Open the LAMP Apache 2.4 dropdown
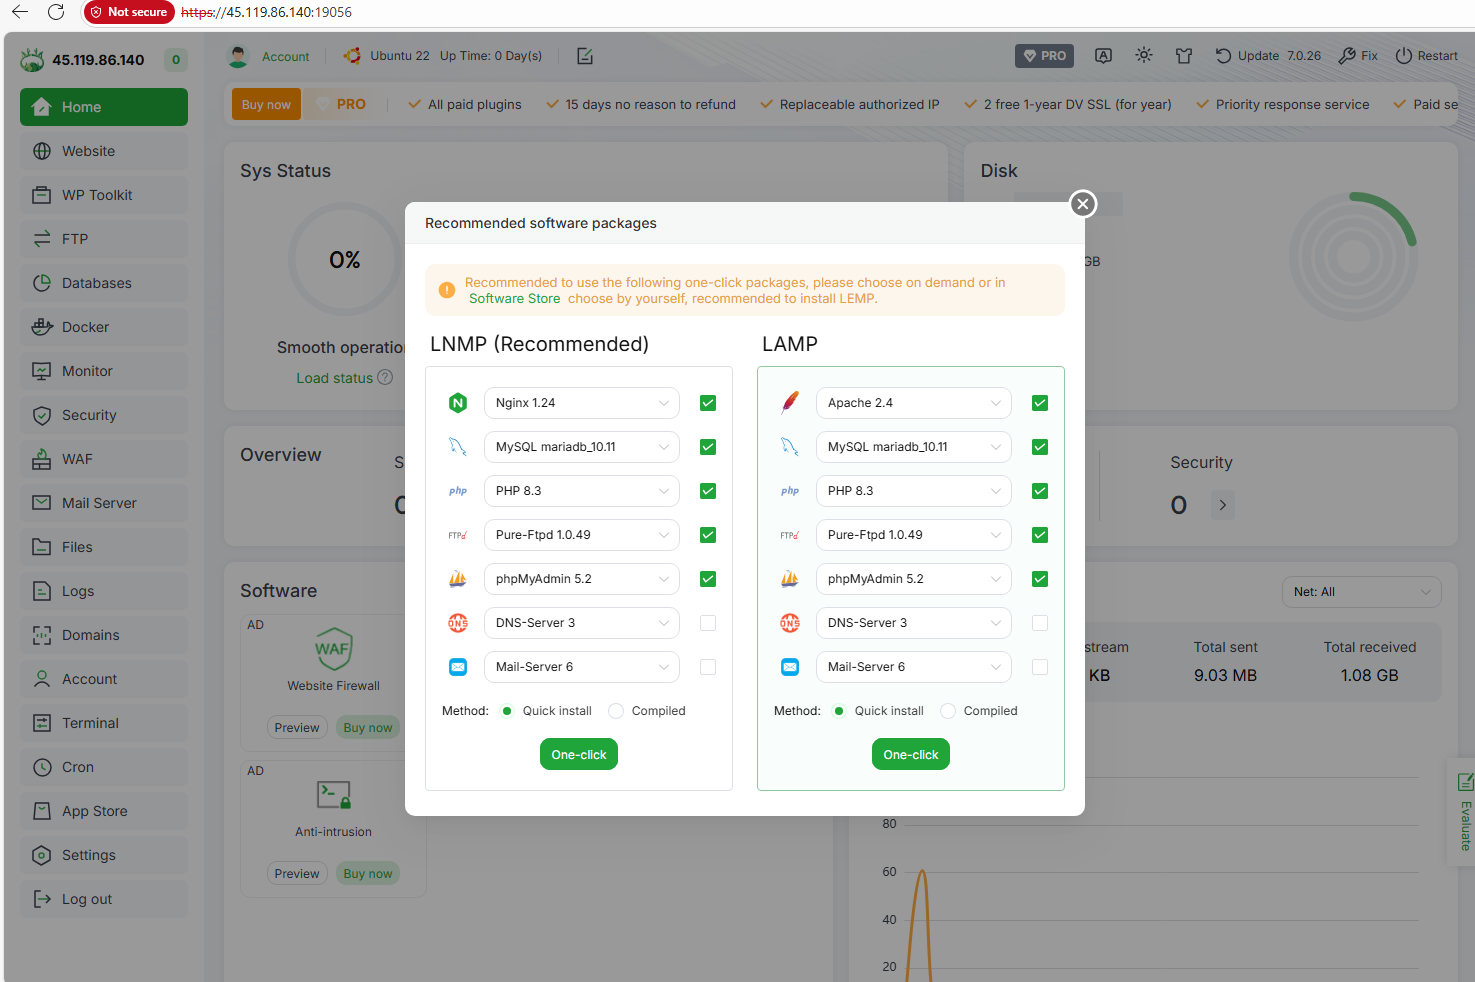Image resolution: width=1475 pixels, height=982 pixels. 913,403
